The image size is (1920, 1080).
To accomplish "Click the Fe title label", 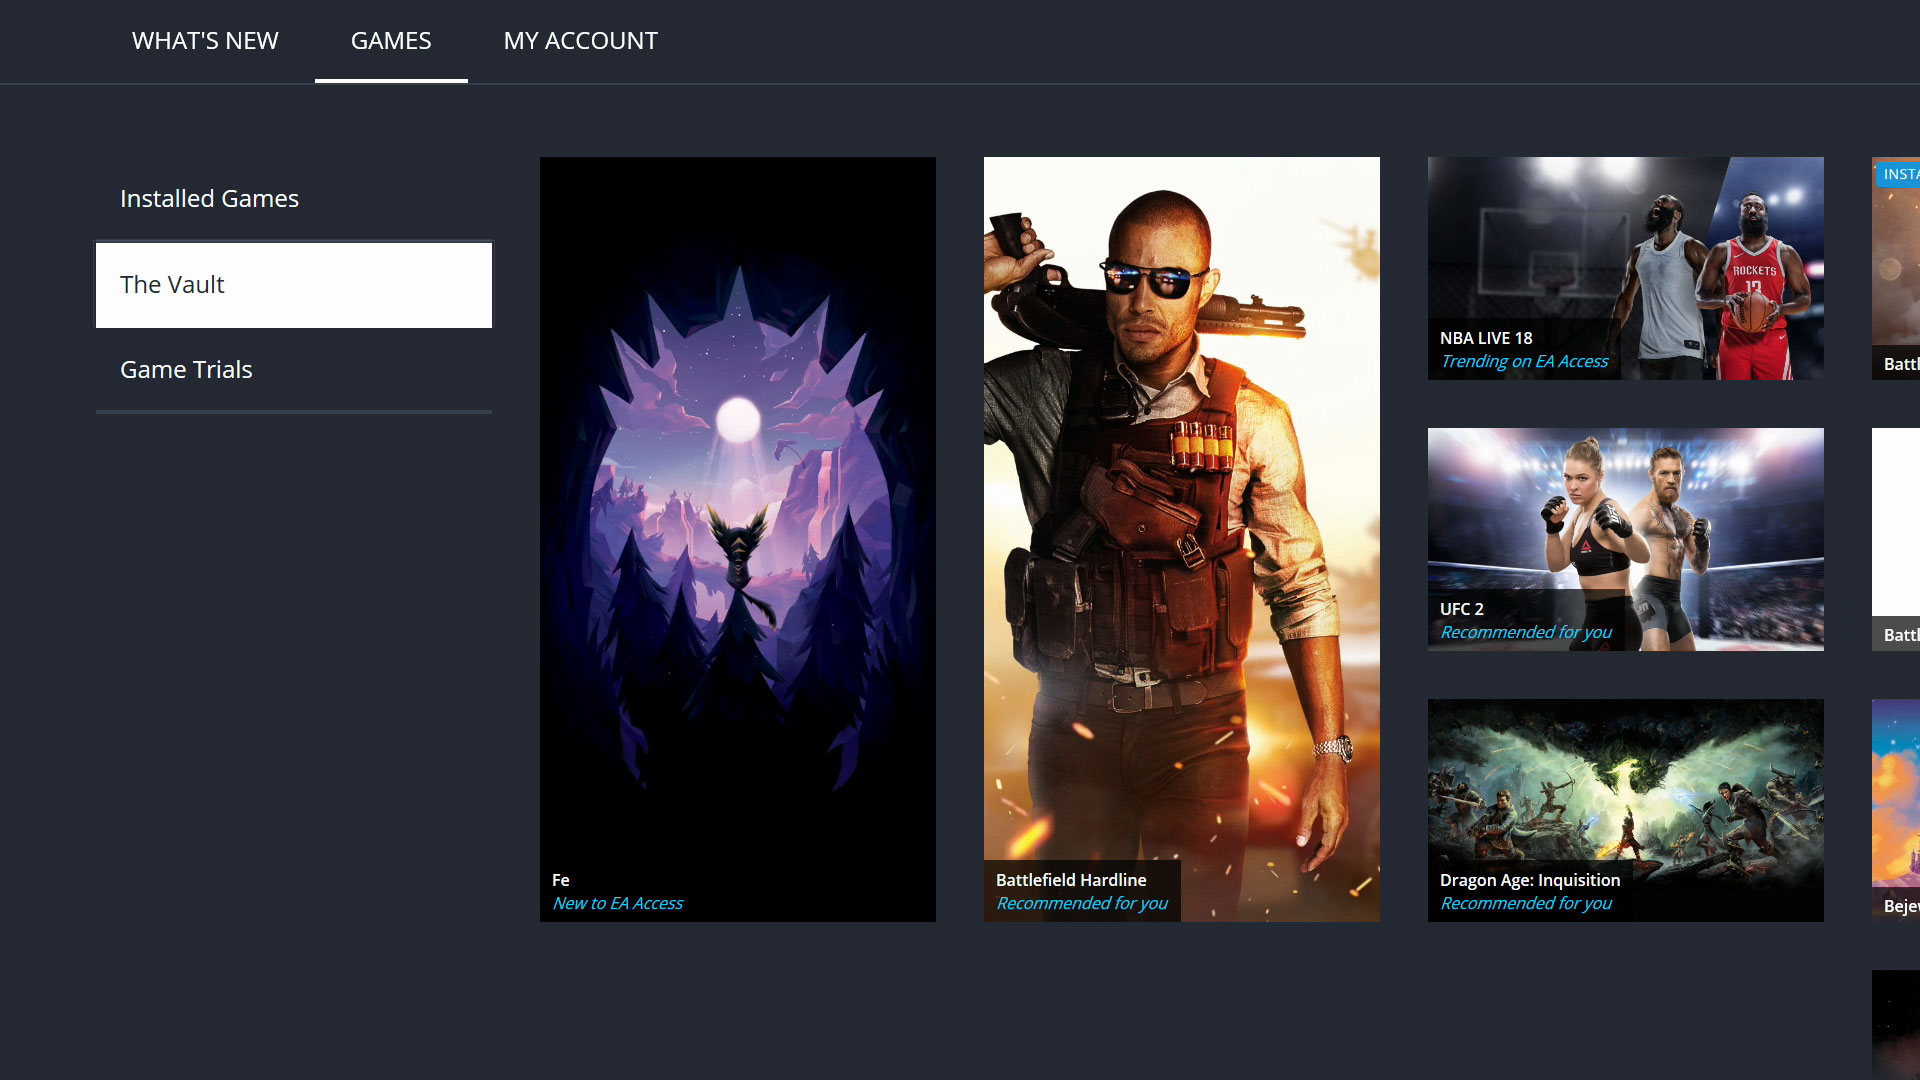I will pos(561,880).
